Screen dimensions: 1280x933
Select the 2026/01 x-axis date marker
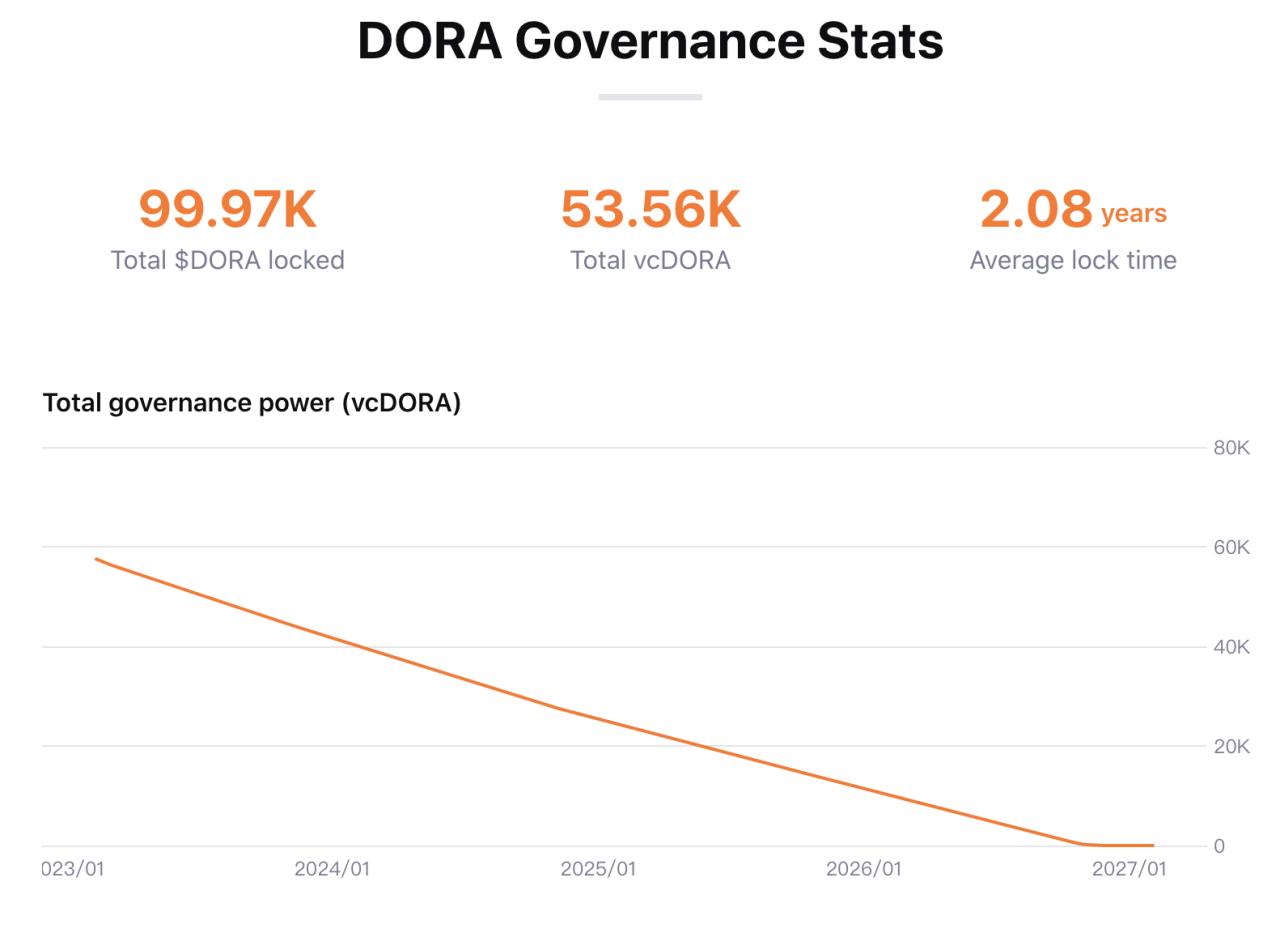pos(863,869)
